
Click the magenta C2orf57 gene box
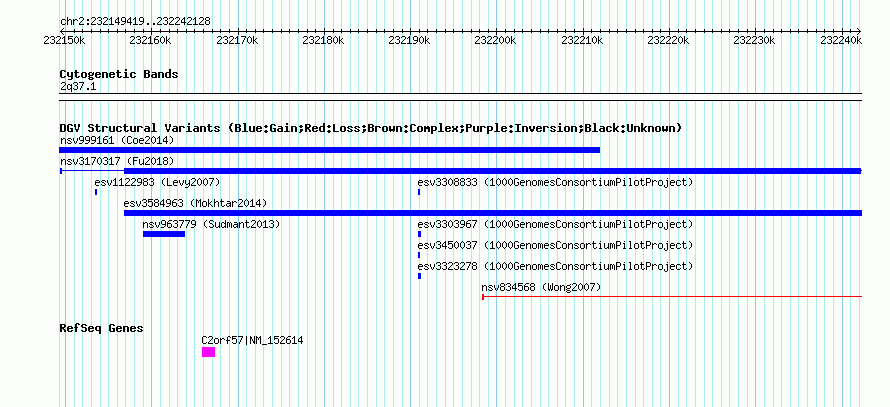pyautogui.click(x=208, y=352)
